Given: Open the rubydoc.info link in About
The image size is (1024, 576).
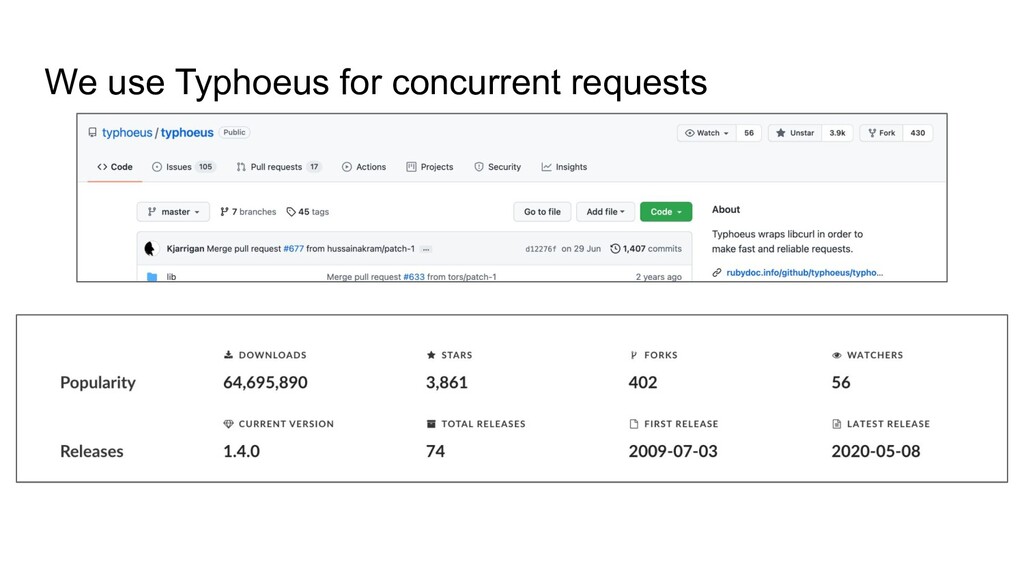Looking at the screenshot, I should click(804, 273).
